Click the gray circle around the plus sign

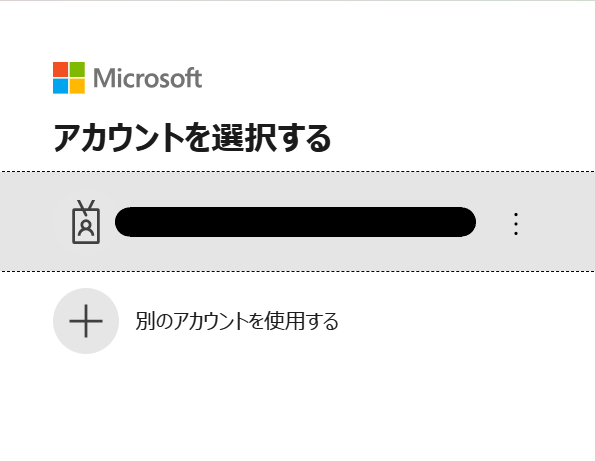coord(86,321)
